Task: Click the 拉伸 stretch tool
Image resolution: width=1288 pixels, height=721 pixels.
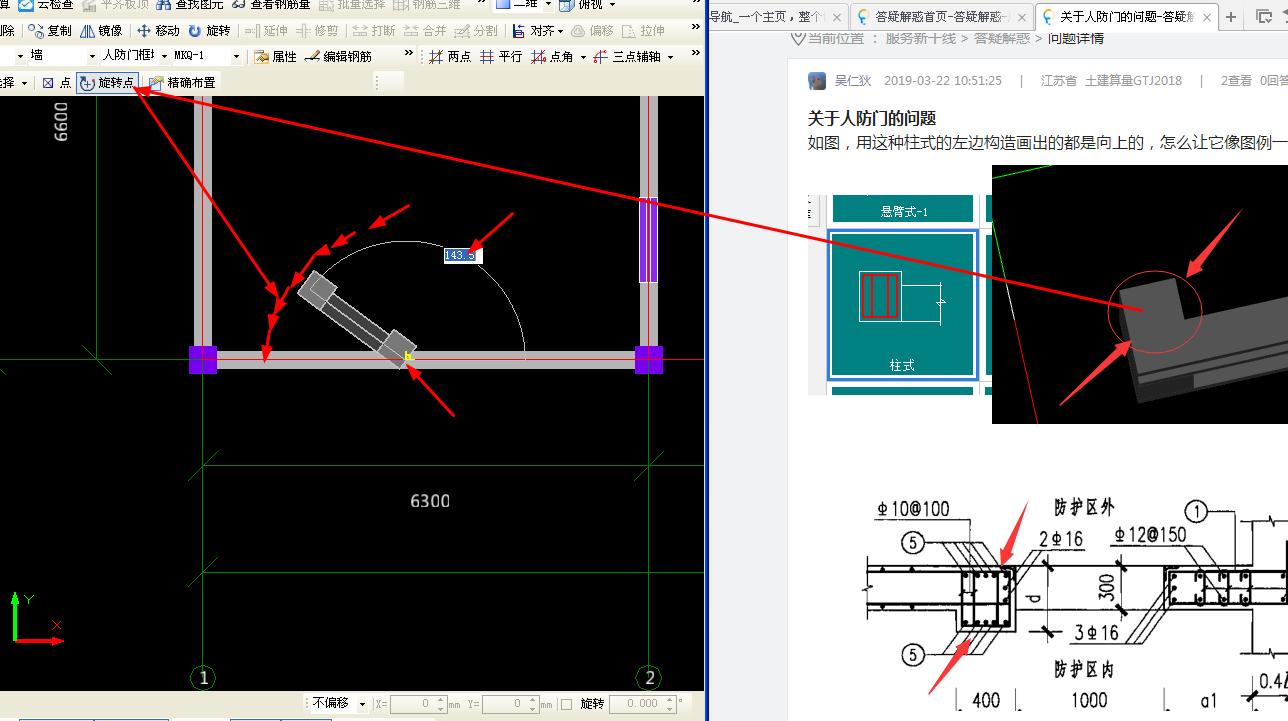Action: 644,31
